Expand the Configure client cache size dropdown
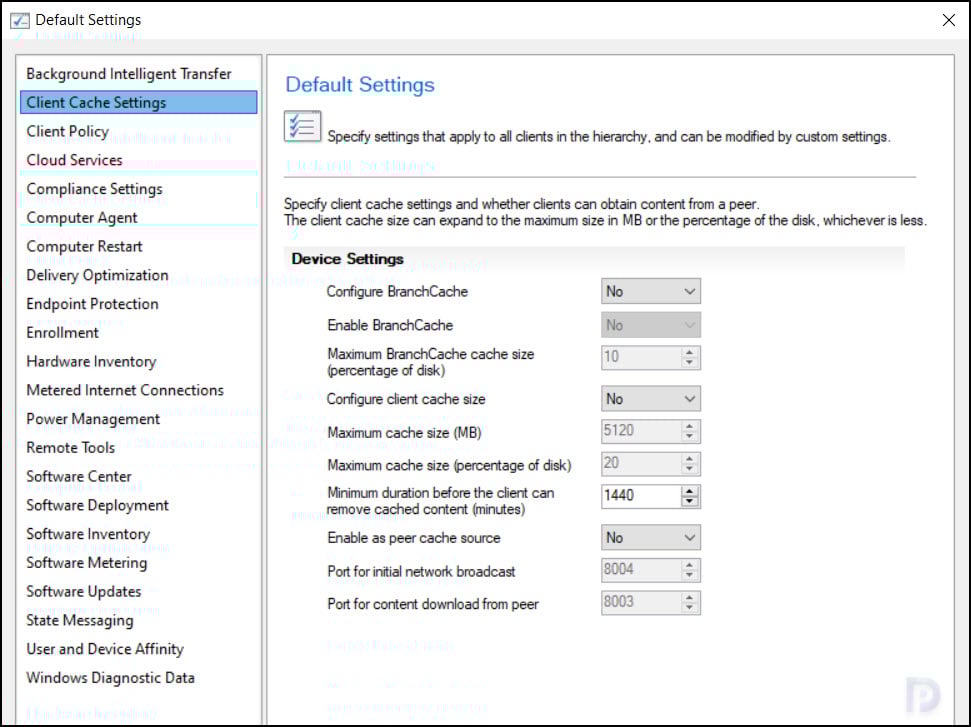971x727 pixels. pyautogui.click(x=651, y=399)
